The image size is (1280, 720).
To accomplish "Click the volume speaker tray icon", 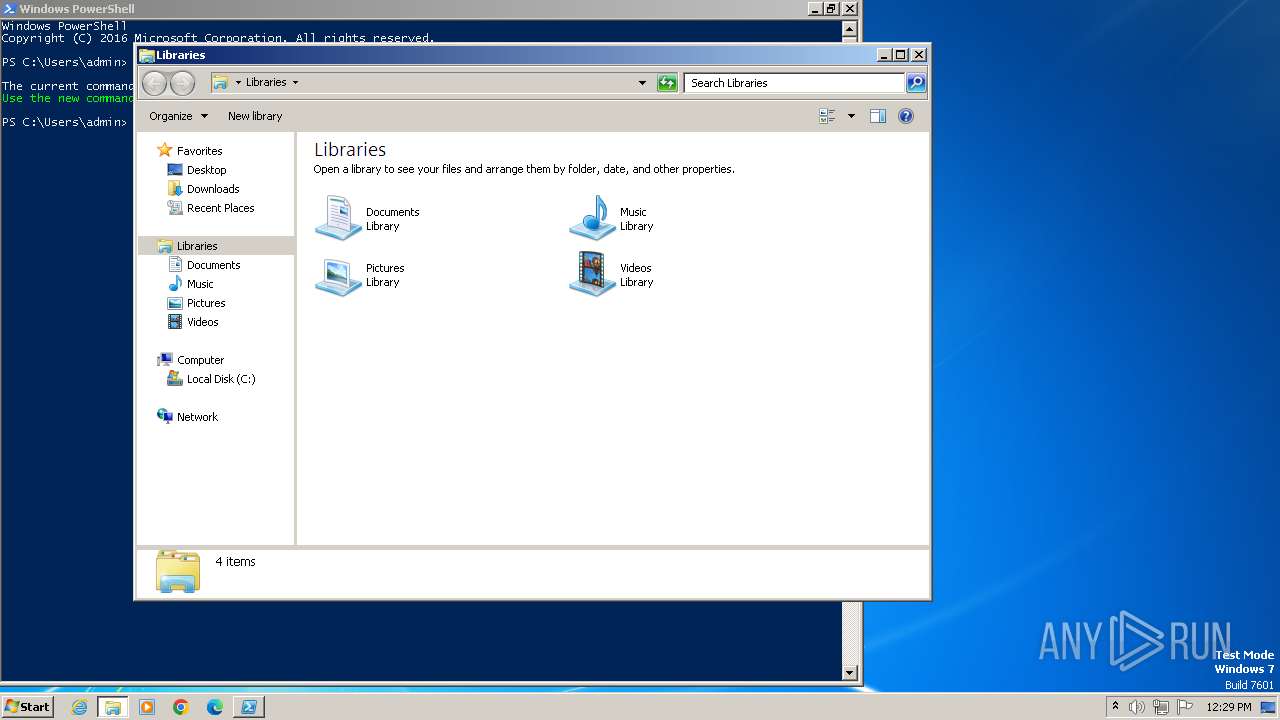I will coord(1137,707).
